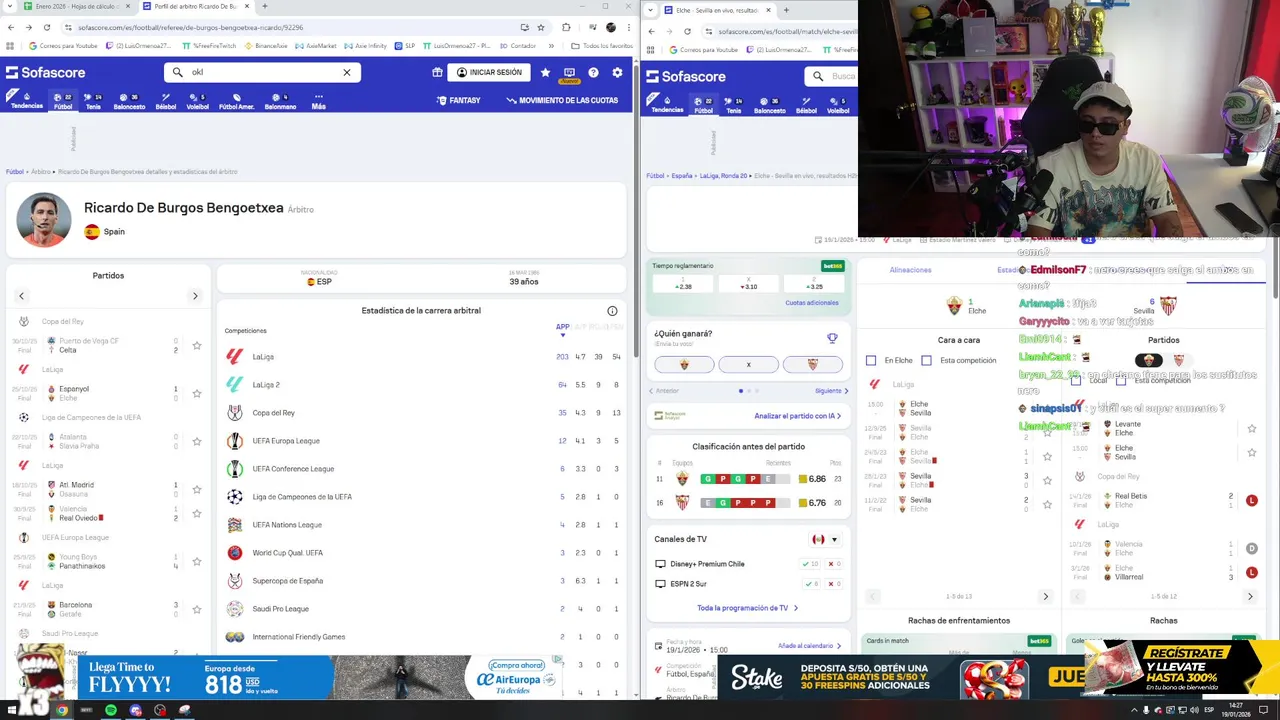Bookmark the page with the Chrome star icon
Image resolution: width=1280 pixels, height=720 pixels.
click(x=541, y=27)
